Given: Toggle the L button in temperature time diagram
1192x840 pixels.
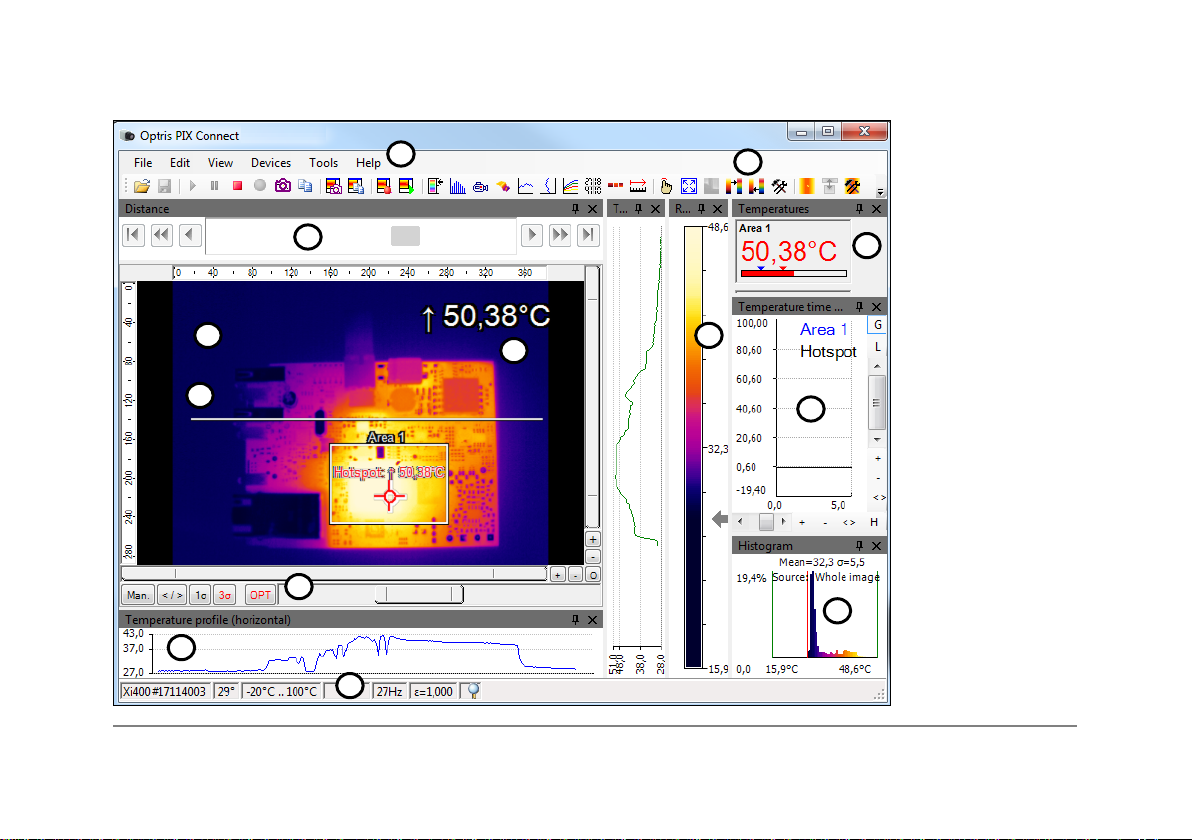Looking at the screenshot, I should click(877, 347).
